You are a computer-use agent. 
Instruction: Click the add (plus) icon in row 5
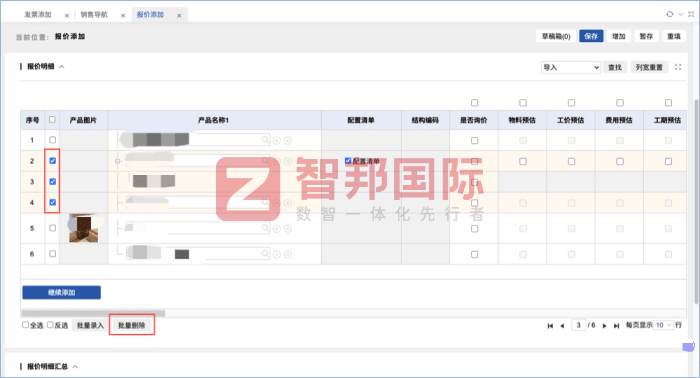point(277,228)
